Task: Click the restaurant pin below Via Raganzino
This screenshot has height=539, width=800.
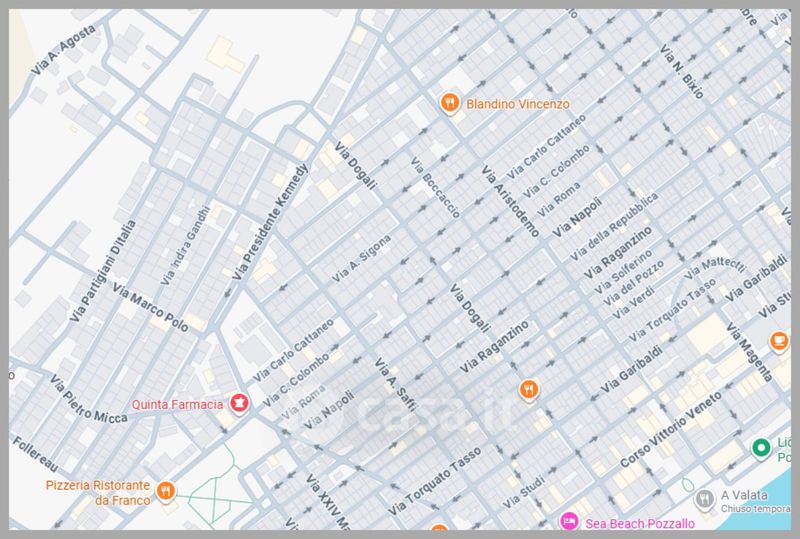Action: pyautogui.click(x=529, y=388)
